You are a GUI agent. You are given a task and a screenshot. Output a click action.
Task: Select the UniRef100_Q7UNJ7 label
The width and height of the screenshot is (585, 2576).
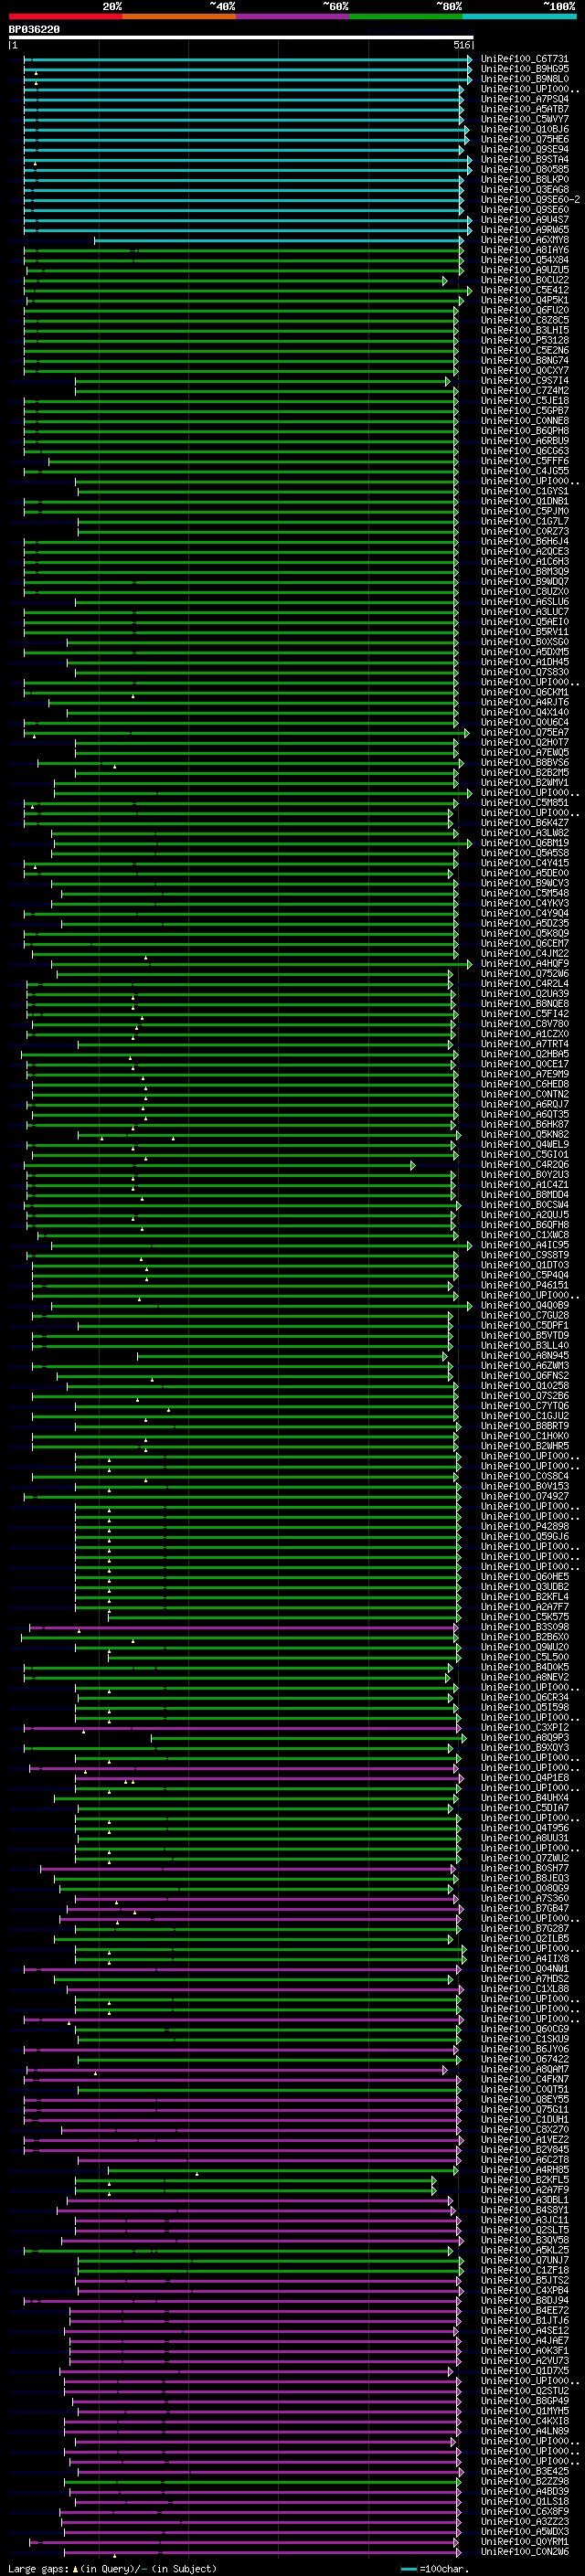524,2260
